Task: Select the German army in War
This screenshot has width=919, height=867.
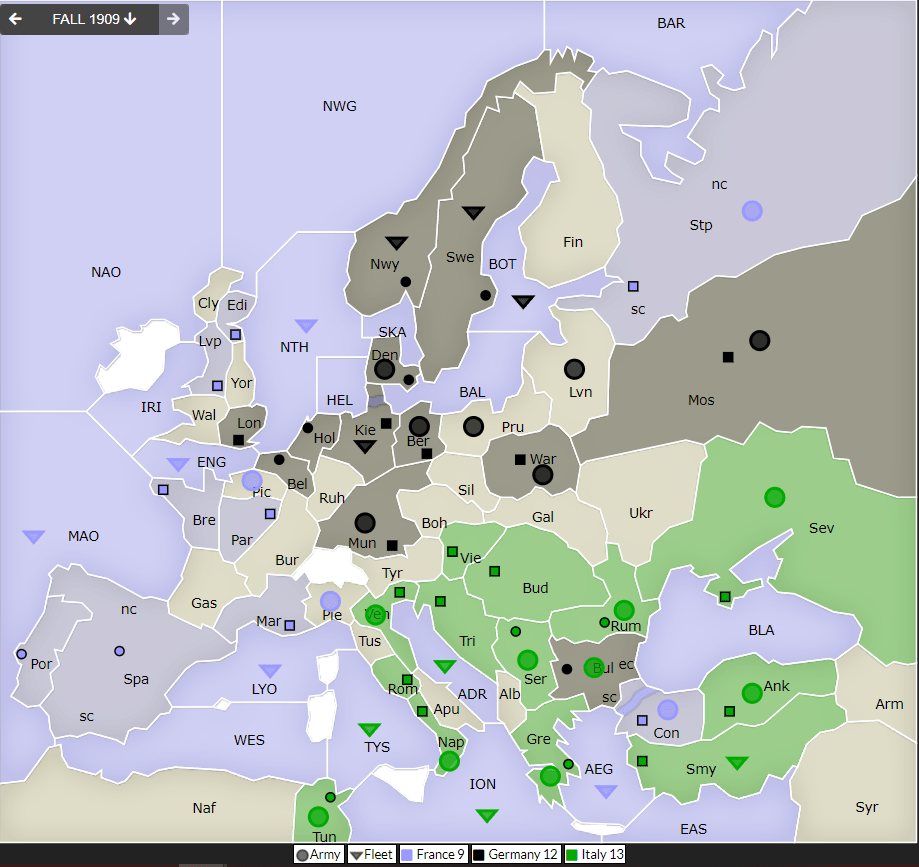Action: [543, 474]
